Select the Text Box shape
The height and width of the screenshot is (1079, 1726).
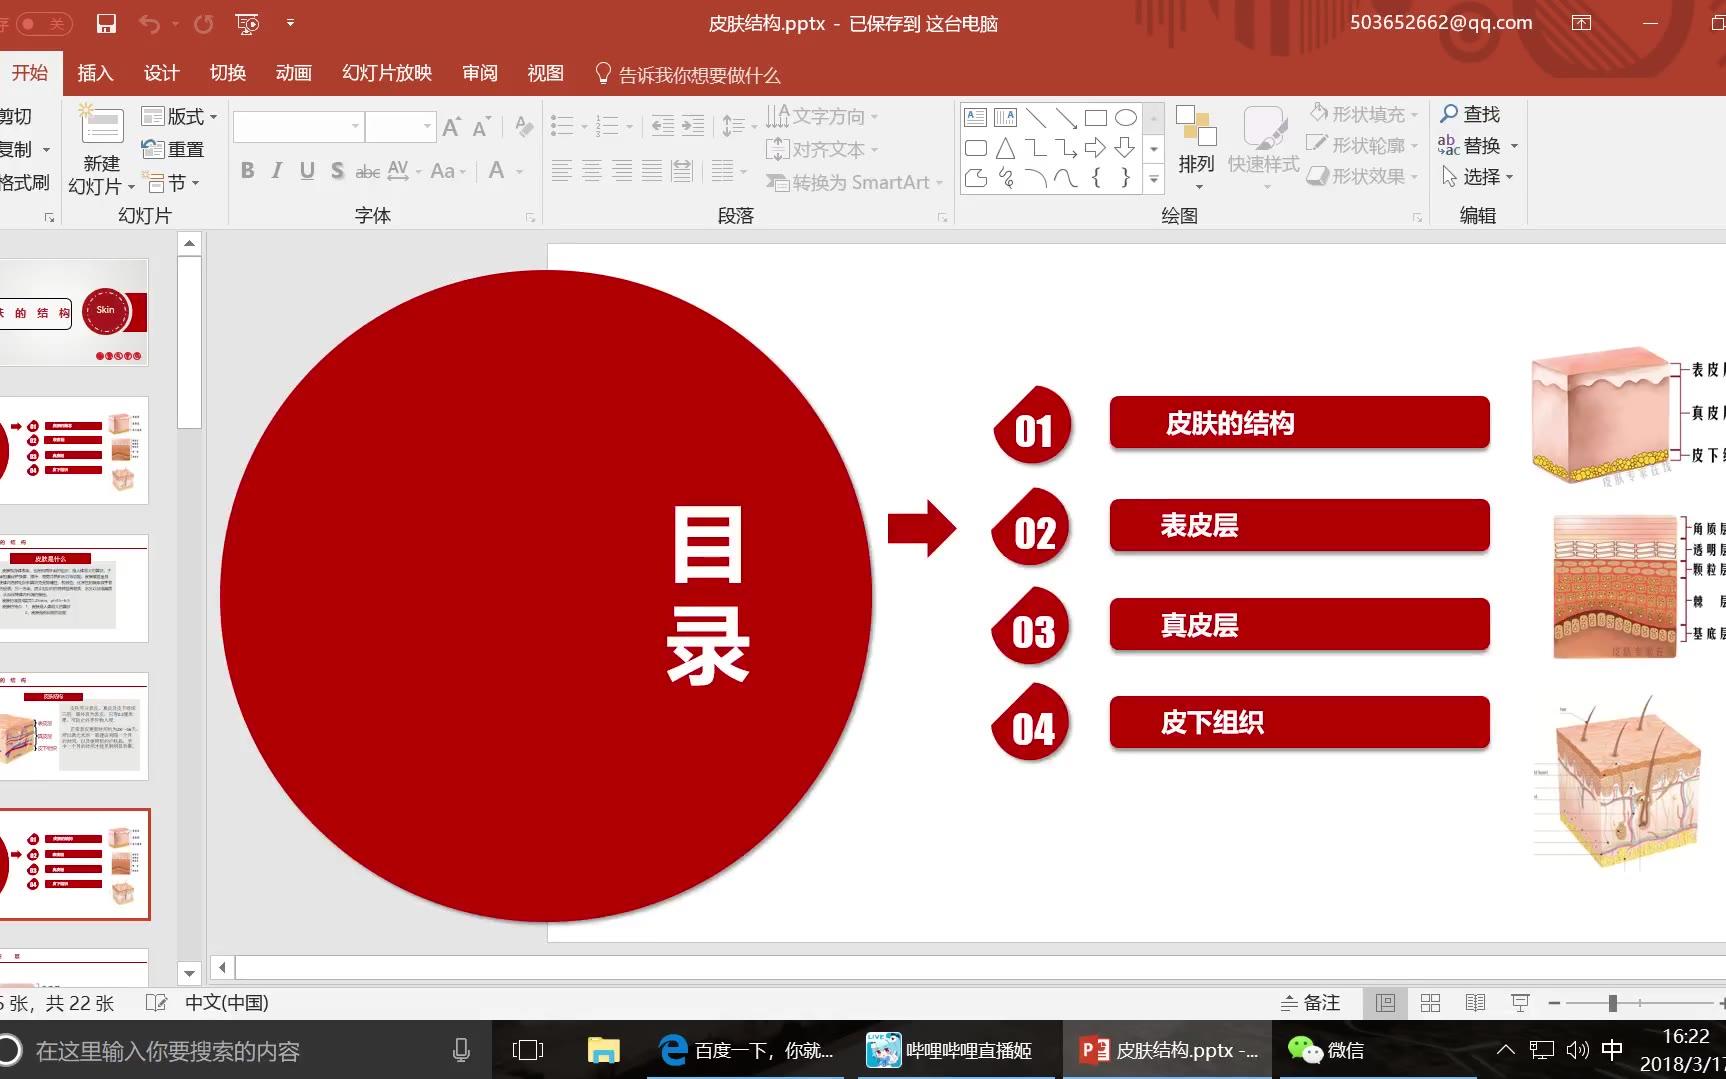click(x=976, y=118)
